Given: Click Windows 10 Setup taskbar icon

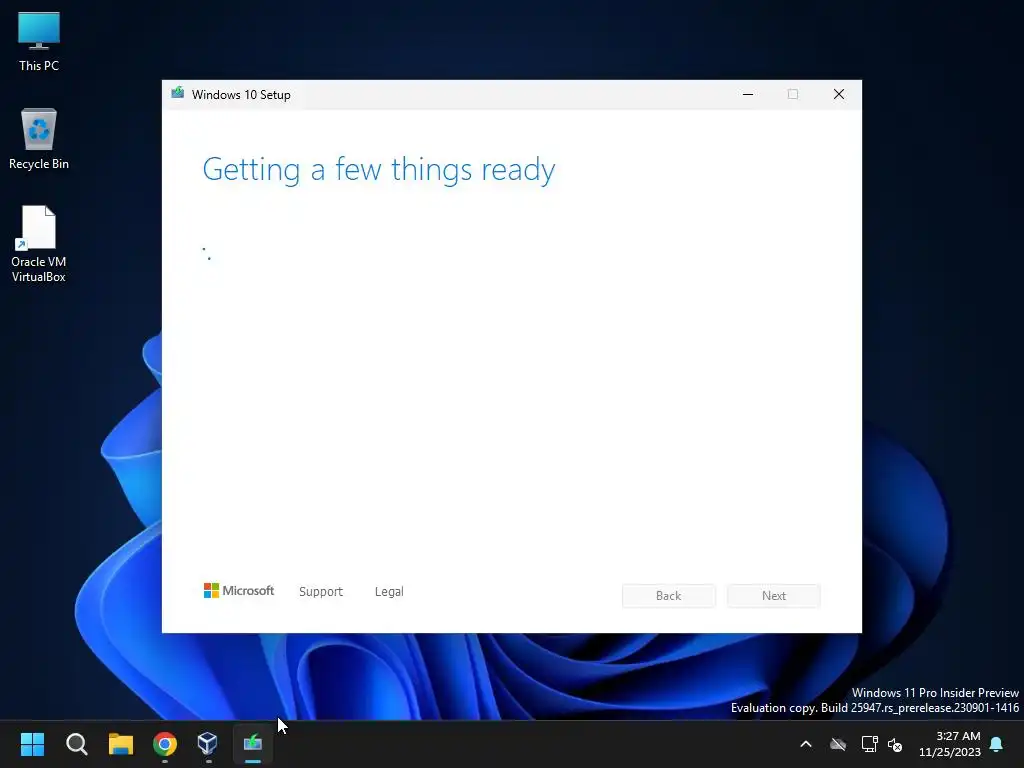Looking at the screenshot, I should (253, 744).
